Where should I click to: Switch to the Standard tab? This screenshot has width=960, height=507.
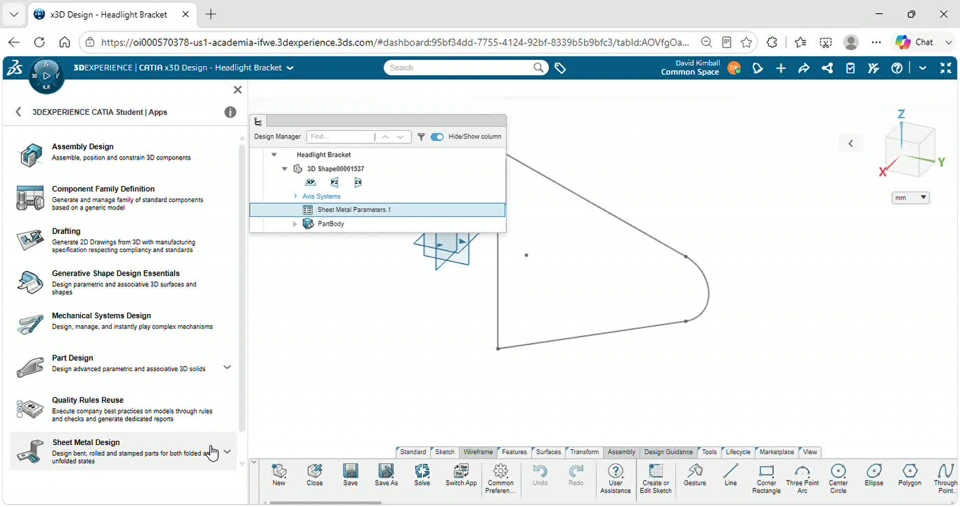[413, 452]
